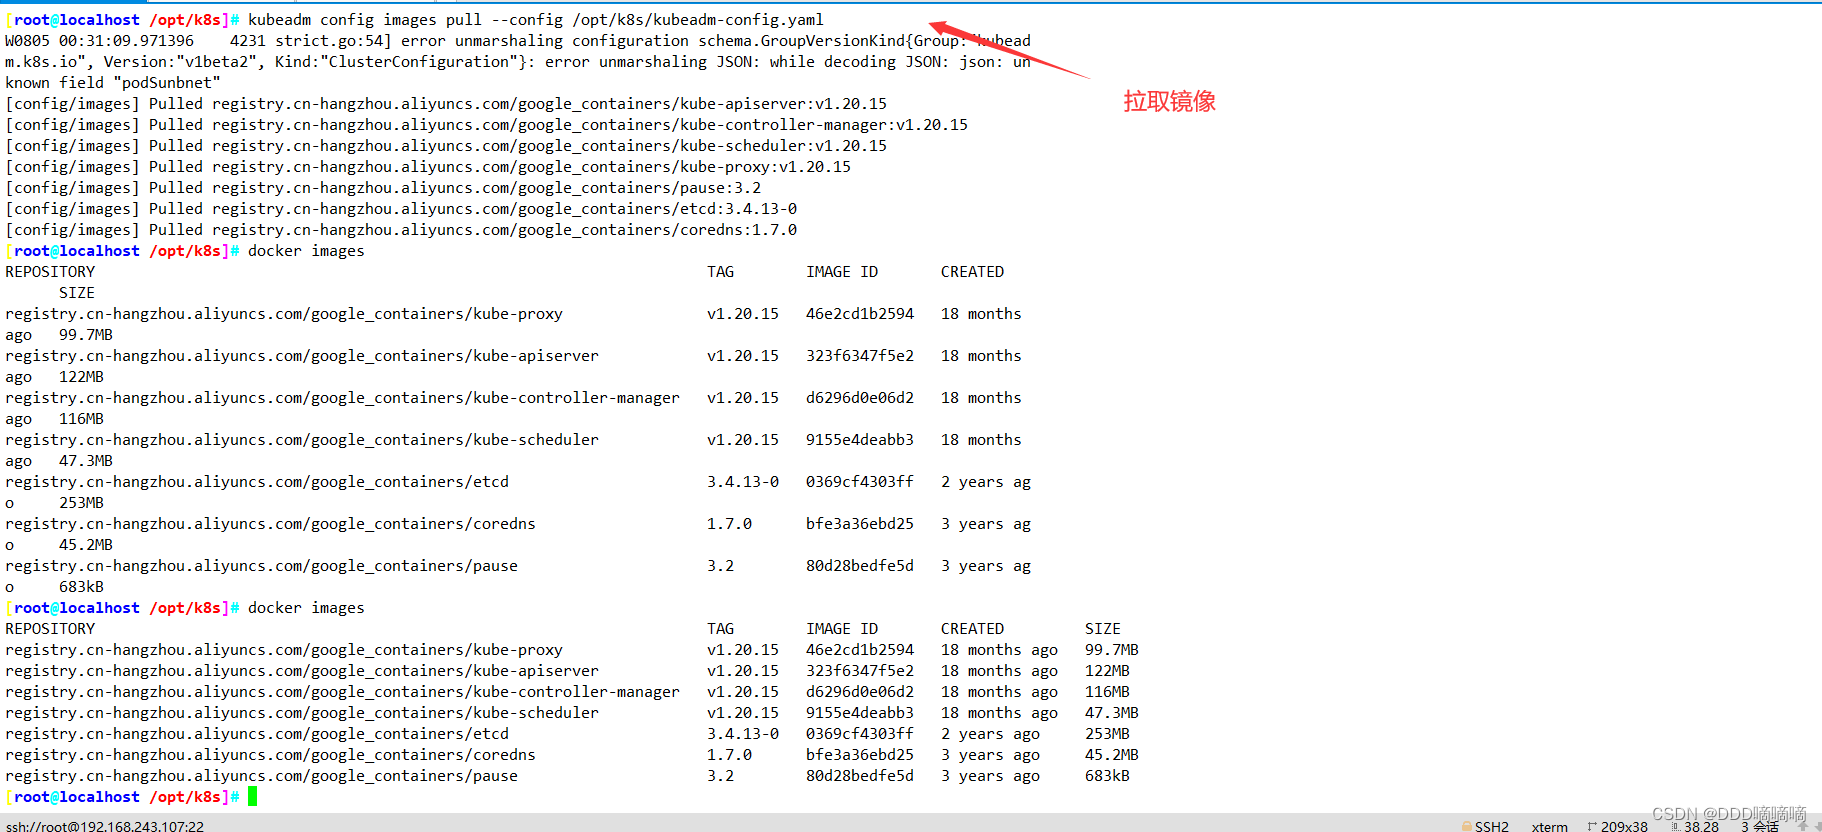
Task: Click the Pulled etcd:3.4.13-0 output line
Action: pos(401,208)
